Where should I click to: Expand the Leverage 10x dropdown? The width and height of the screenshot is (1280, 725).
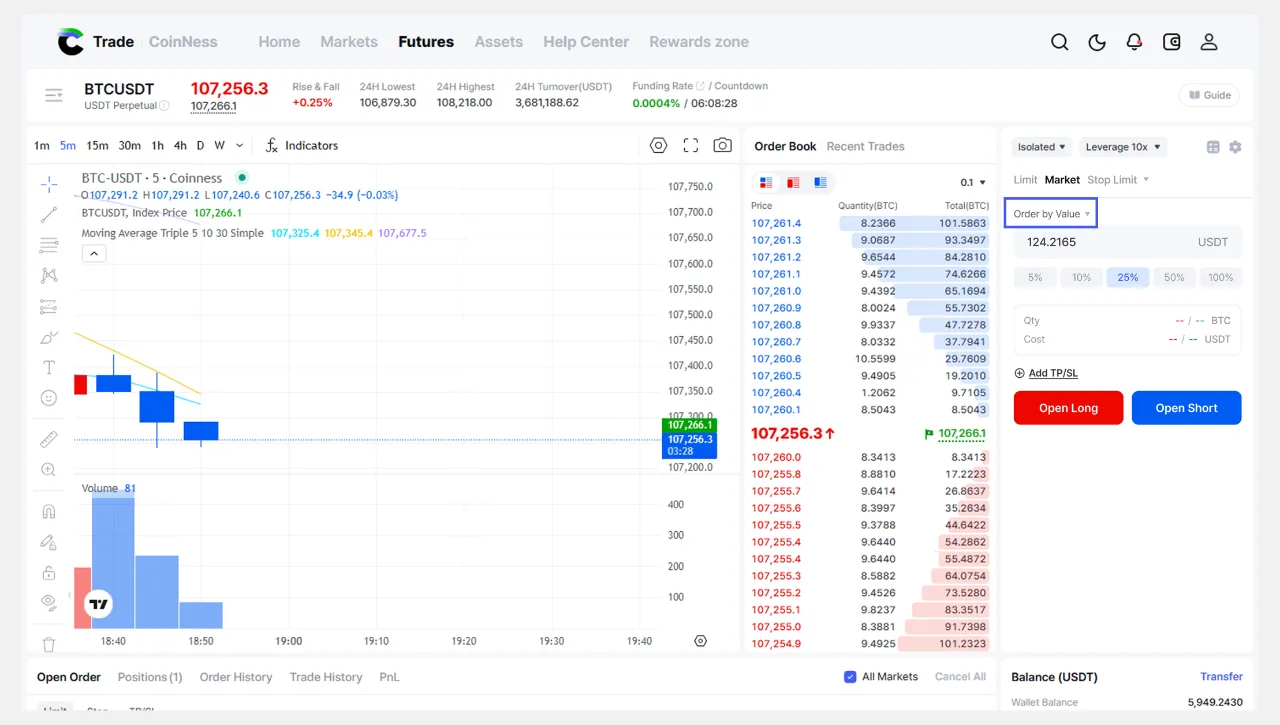pos(1124,147)
